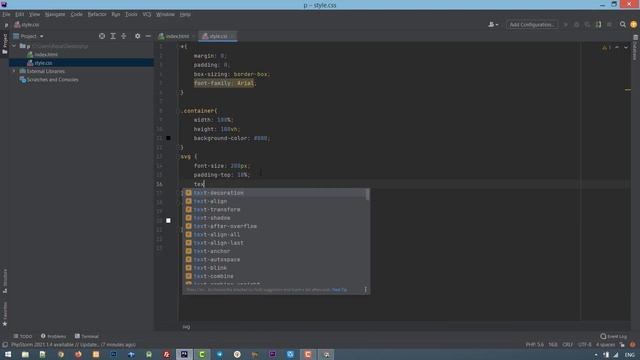Open the user account dropdown
The width and height of the screenshot is (640, 360).
493,24
